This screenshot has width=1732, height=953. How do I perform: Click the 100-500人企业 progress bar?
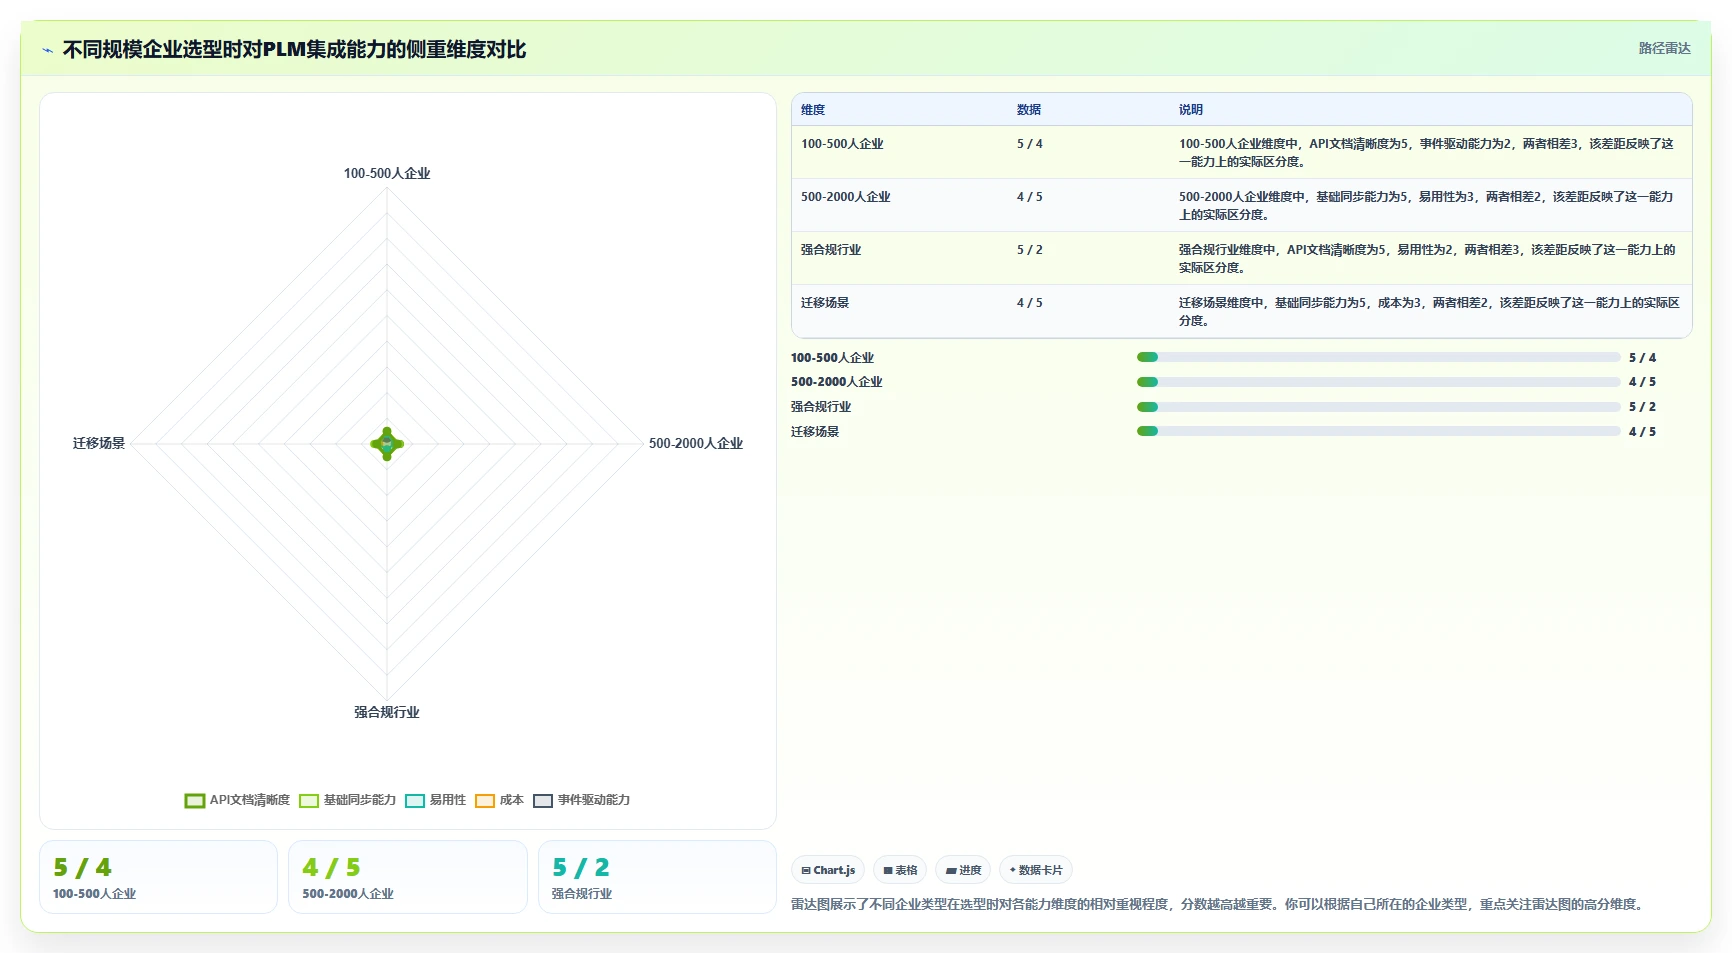click(x=1378, y=357)
